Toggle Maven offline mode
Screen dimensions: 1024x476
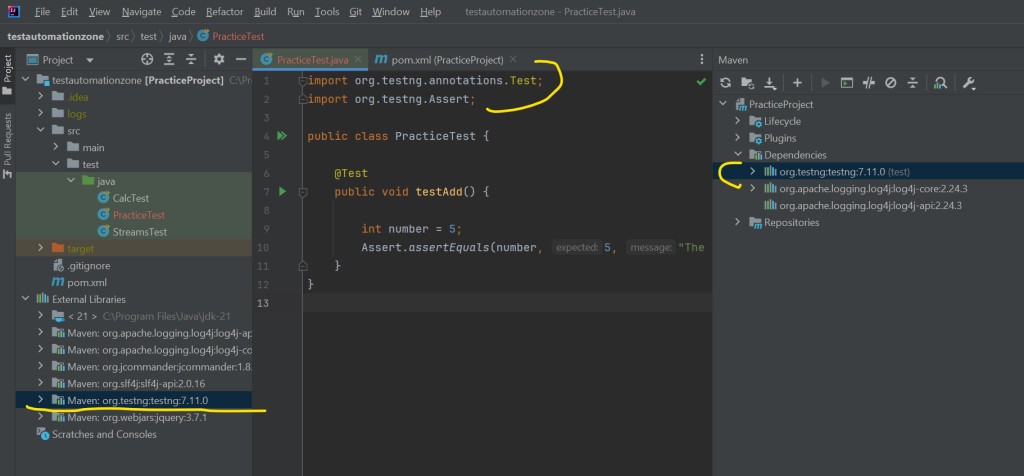[868, 83]
